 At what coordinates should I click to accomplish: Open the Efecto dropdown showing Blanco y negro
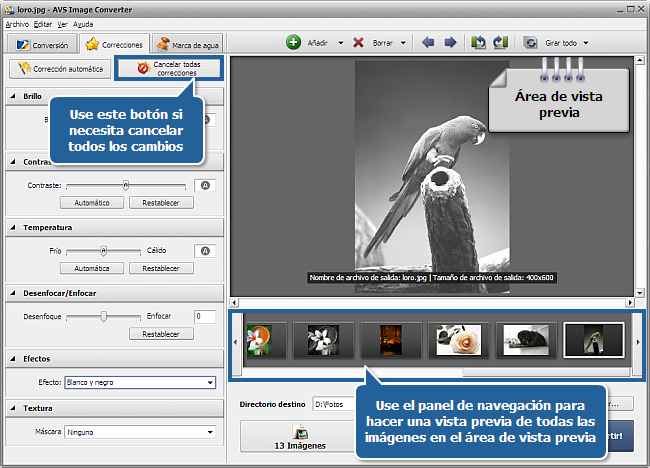(x=140, y=382)
